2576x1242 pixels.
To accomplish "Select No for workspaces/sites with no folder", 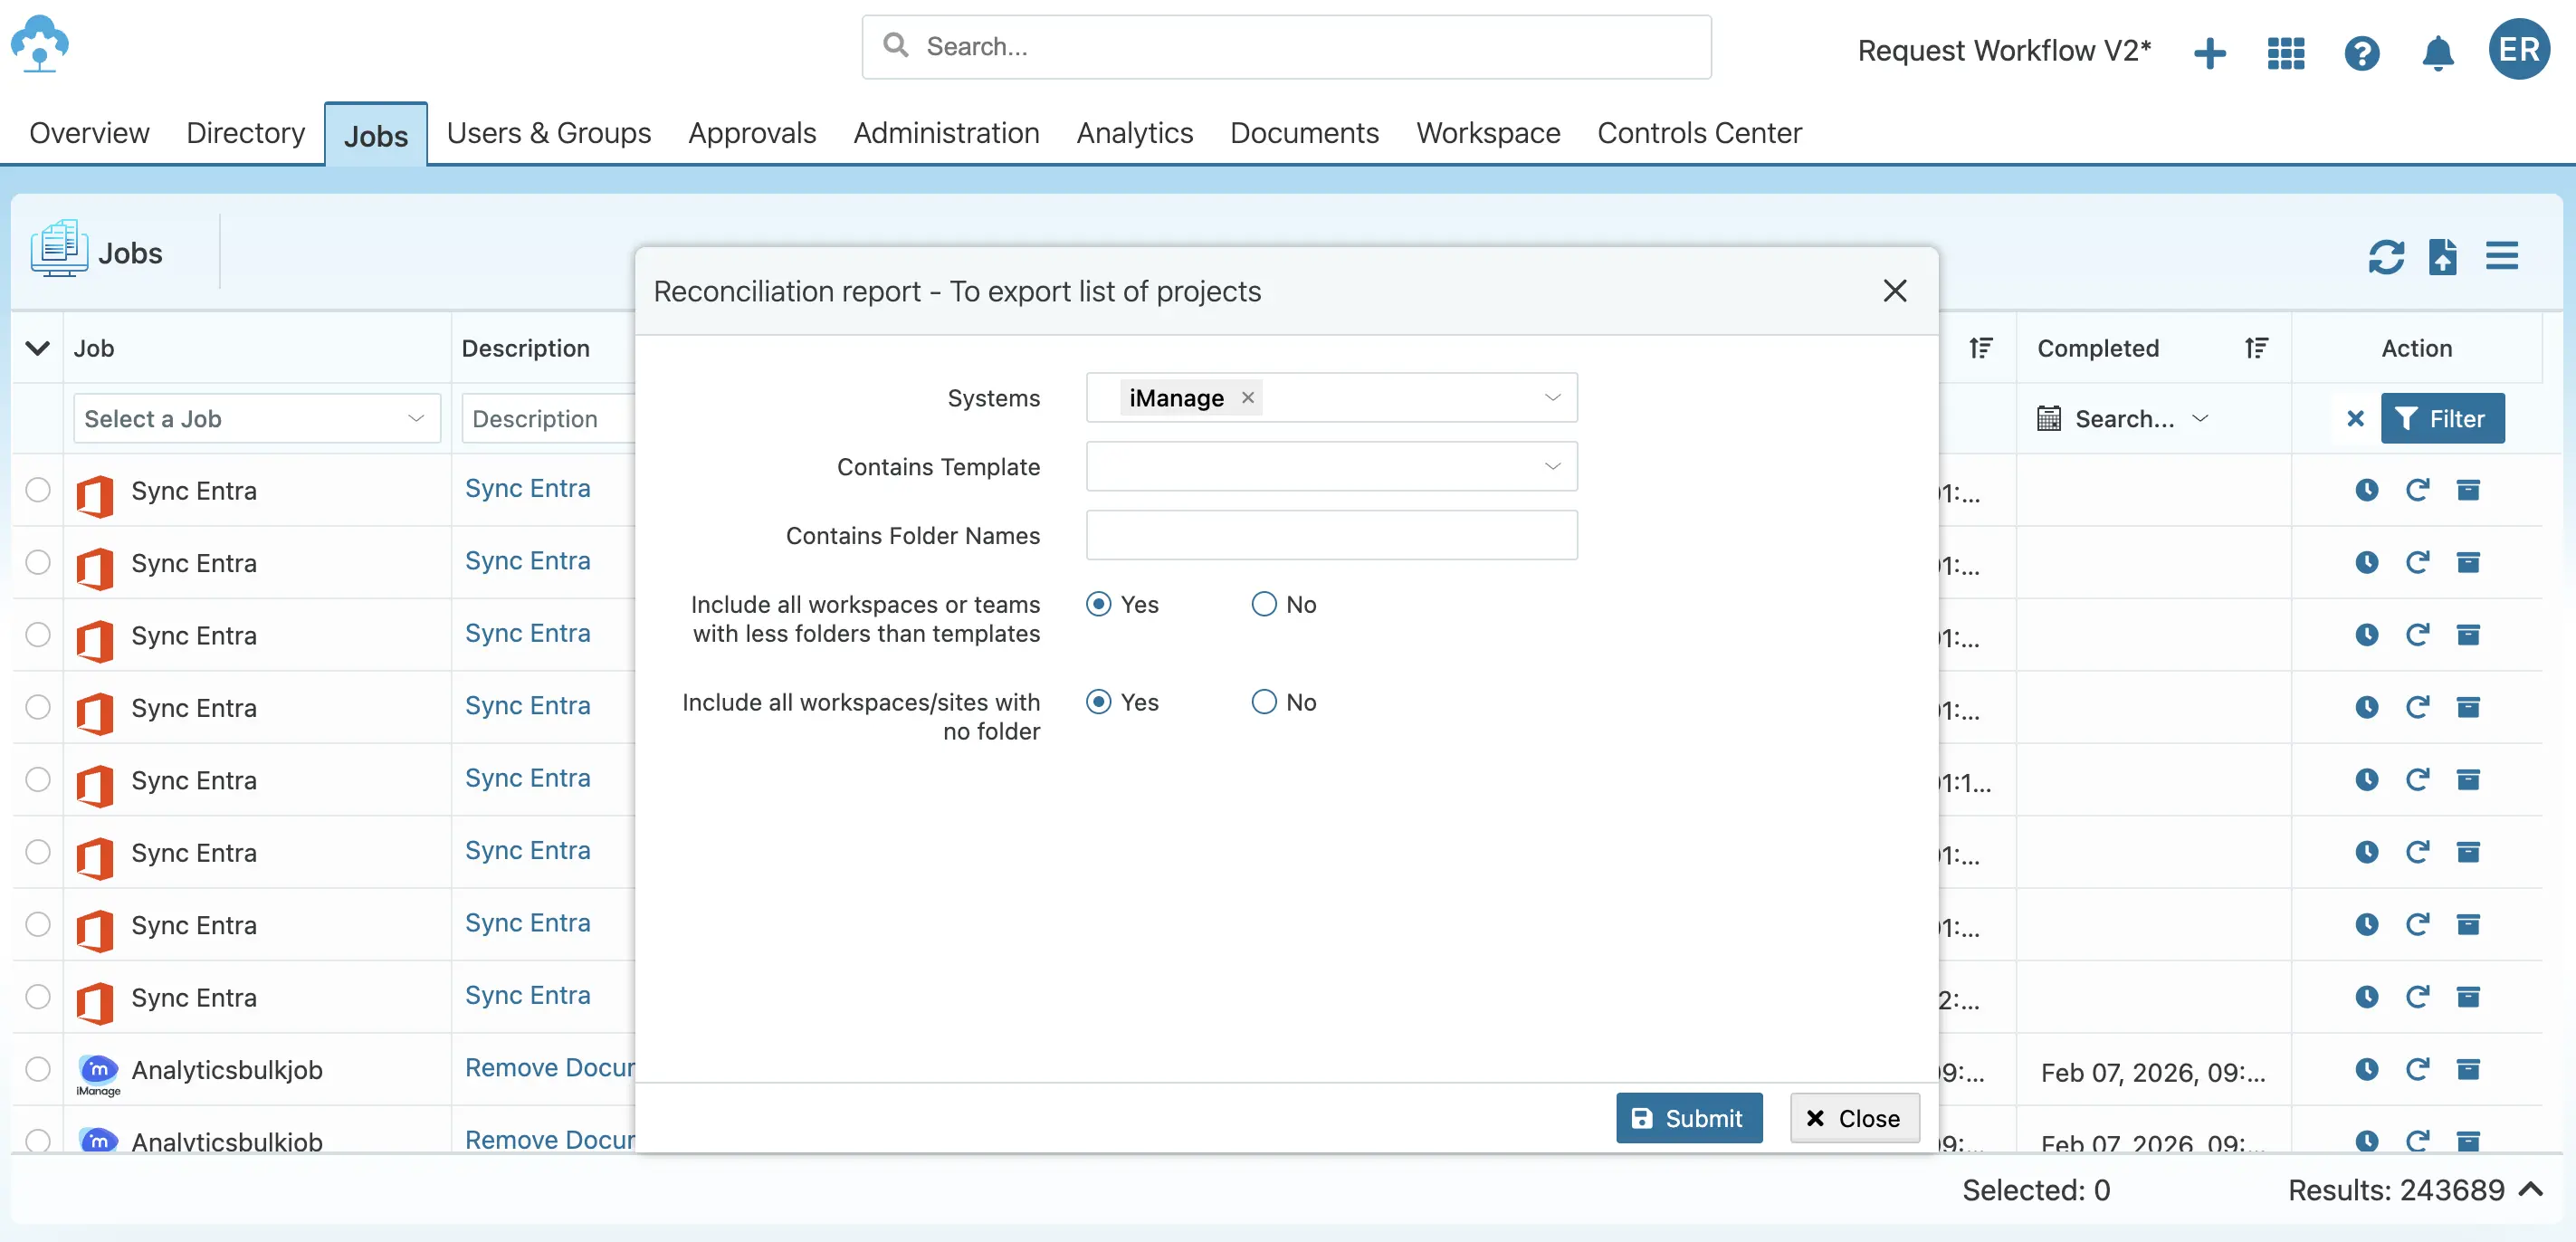I will (x=1262, y=701).
